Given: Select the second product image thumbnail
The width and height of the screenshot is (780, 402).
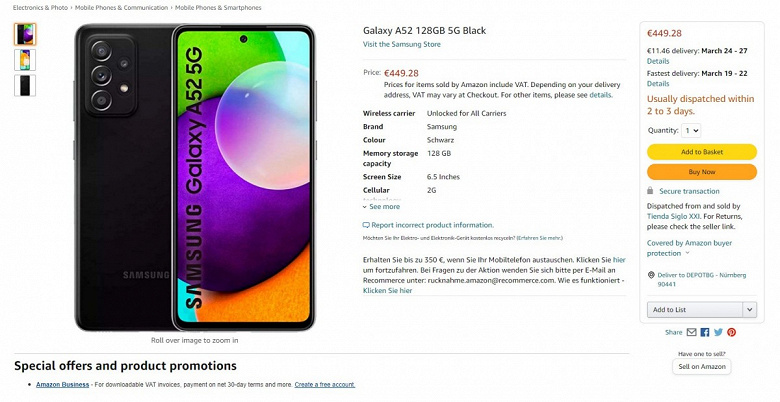Looking at the screenshot, I should (25, 60).
